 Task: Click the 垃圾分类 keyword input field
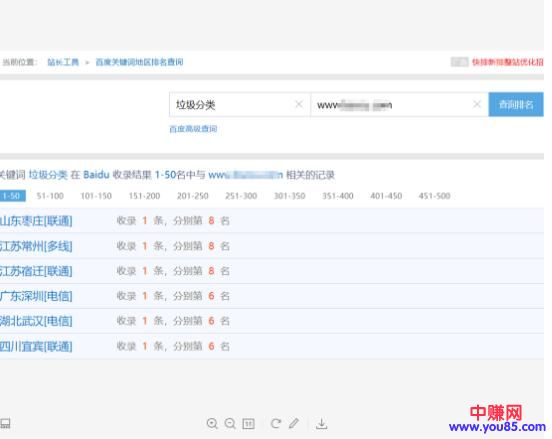[240, 105]
